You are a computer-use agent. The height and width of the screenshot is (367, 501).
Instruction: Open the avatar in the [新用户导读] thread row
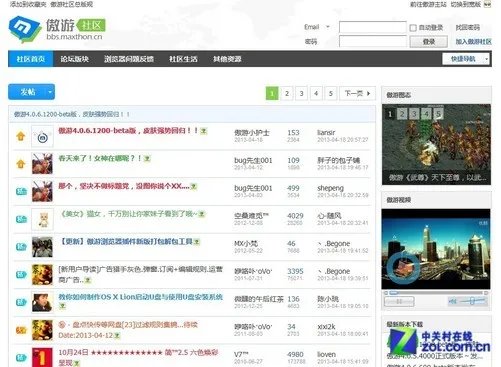pyautogui.click(x=42, y=274)
